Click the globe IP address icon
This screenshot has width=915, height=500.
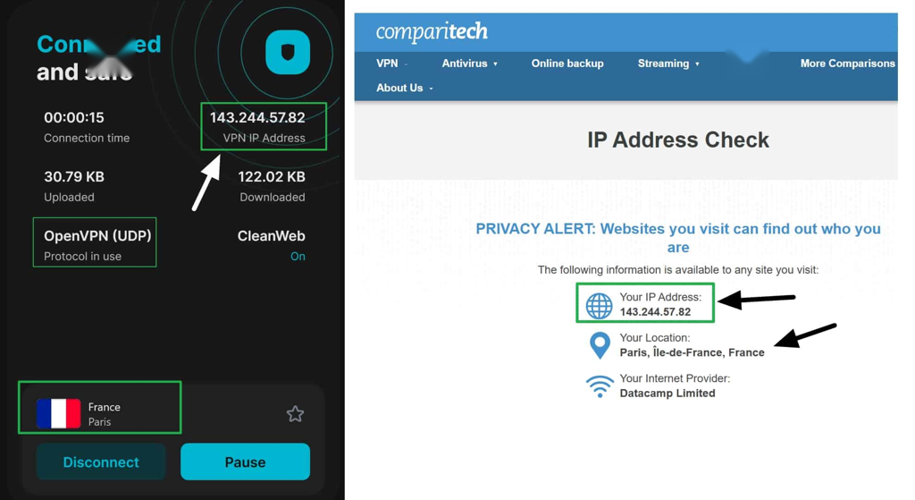click(x=599, y=305)
